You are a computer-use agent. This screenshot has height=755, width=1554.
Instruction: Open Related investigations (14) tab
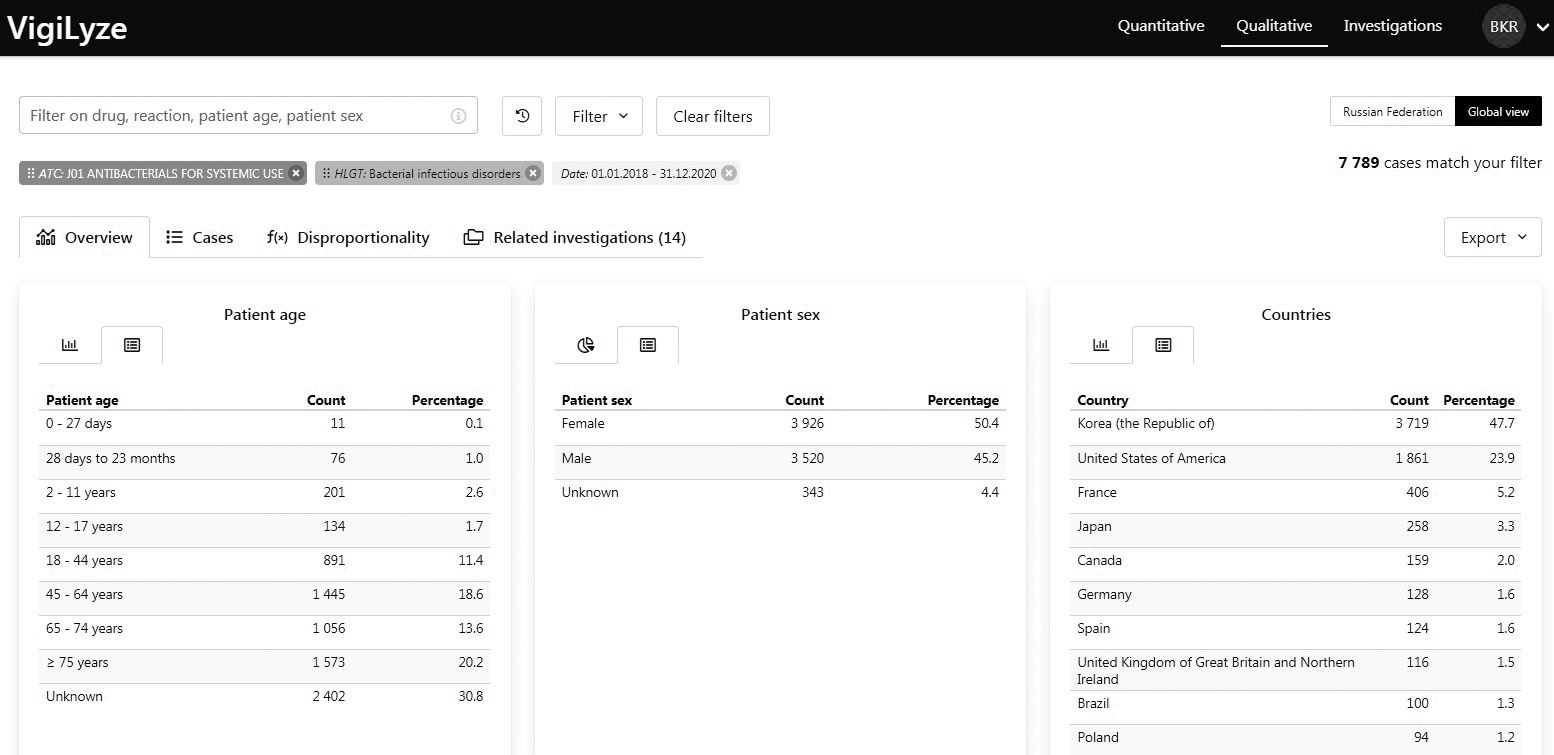(575, 237)
